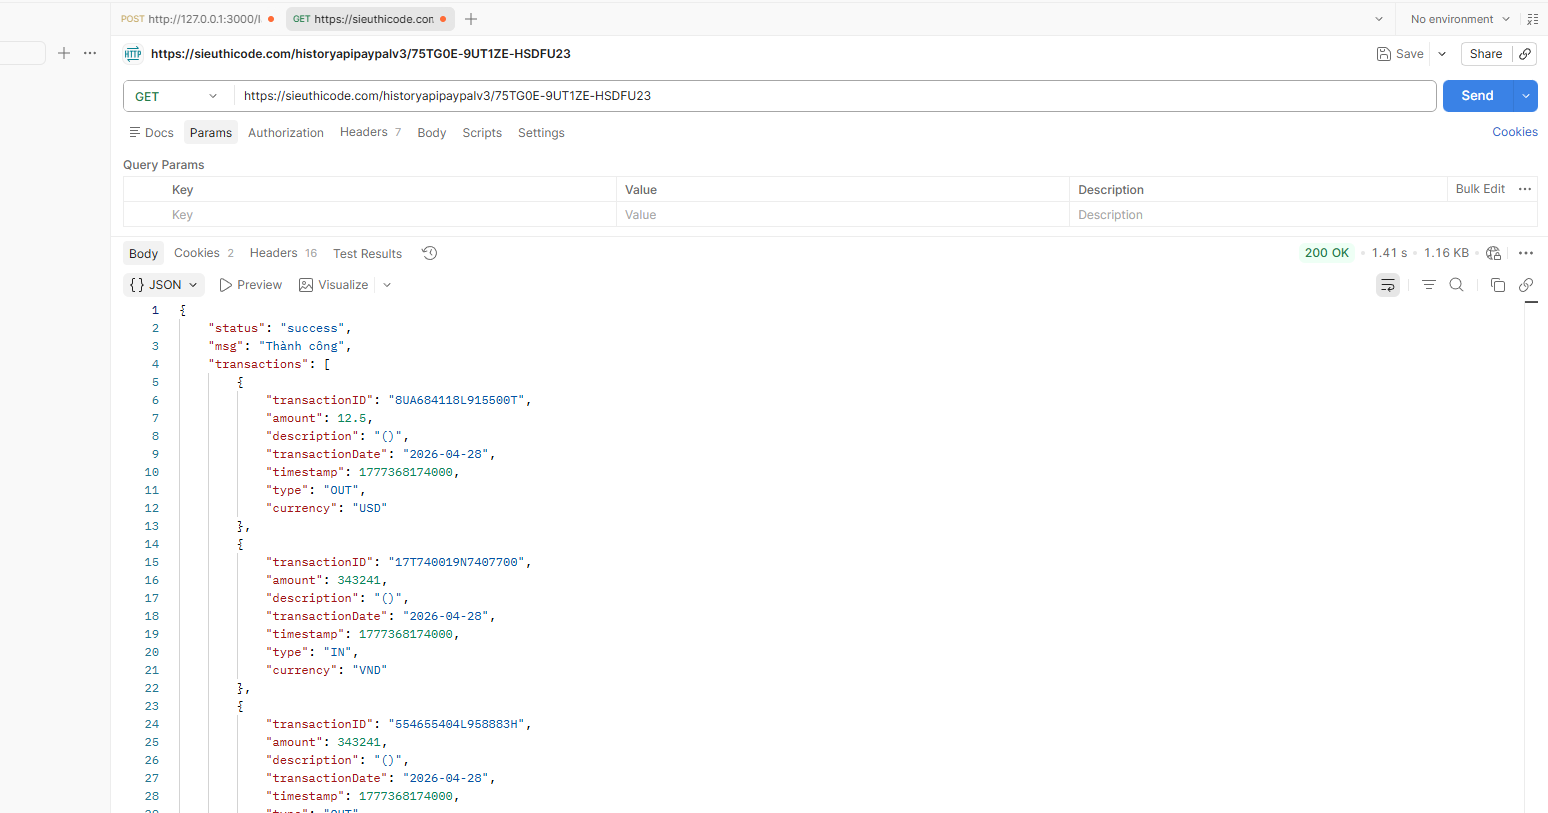This screenshot has width=1548, height=813.
Task: Expand the Visualize options chevron
Action: coord(387,285)
